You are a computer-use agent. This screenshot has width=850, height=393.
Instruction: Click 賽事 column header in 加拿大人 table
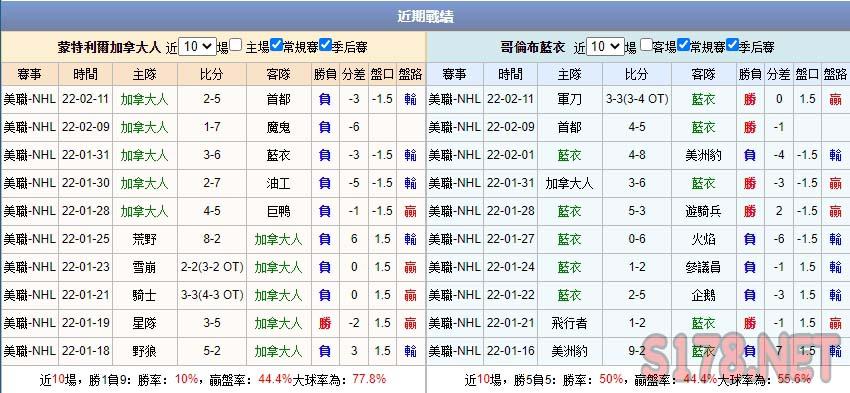[x=29, y=74]
